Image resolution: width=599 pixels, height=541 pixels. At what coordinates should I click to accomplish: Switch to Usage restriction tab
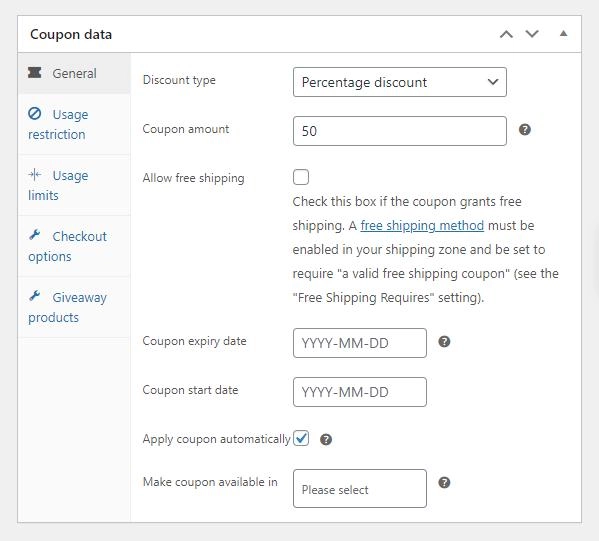coord(74,124)
